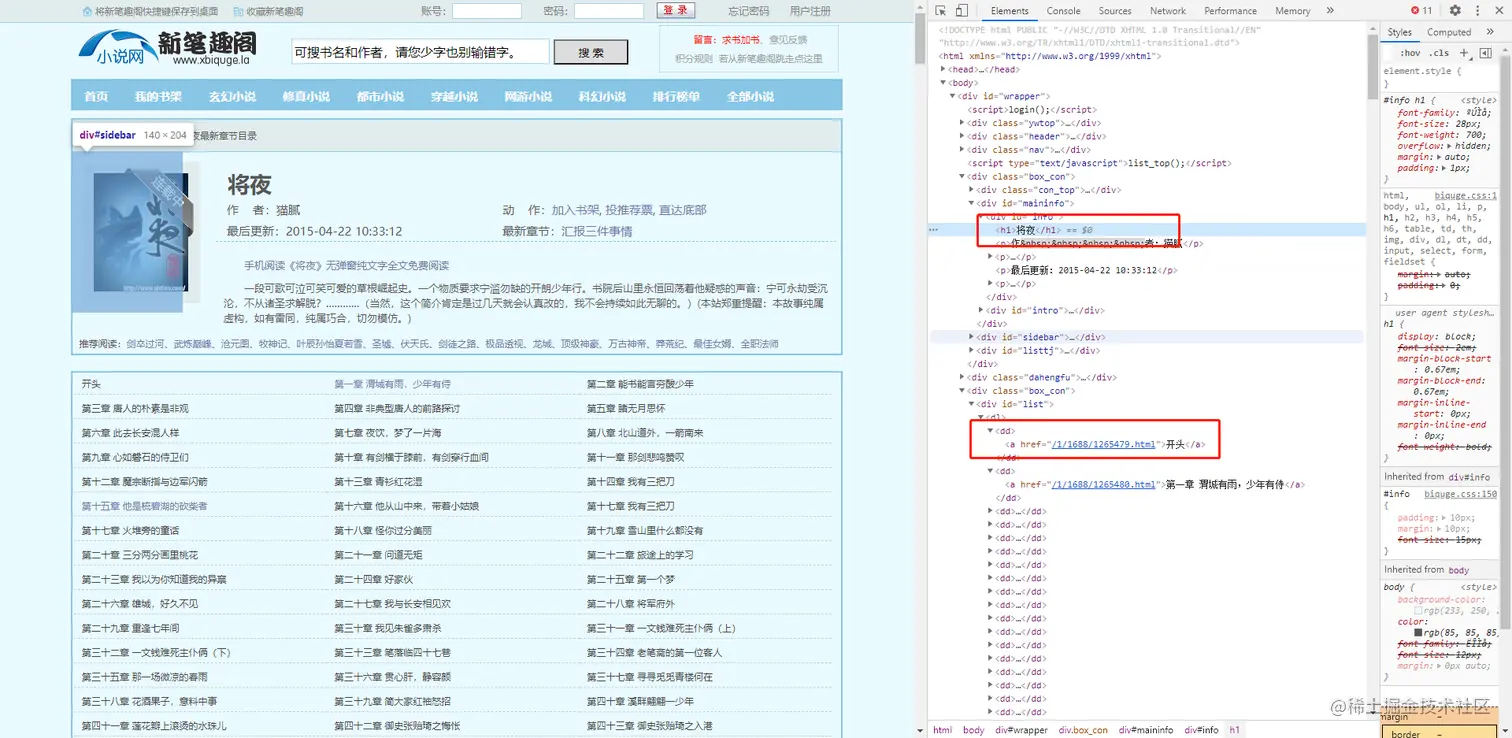Open DevTools three-dot customize menu
1512x738 pixels.
[x=1476, y=11]
